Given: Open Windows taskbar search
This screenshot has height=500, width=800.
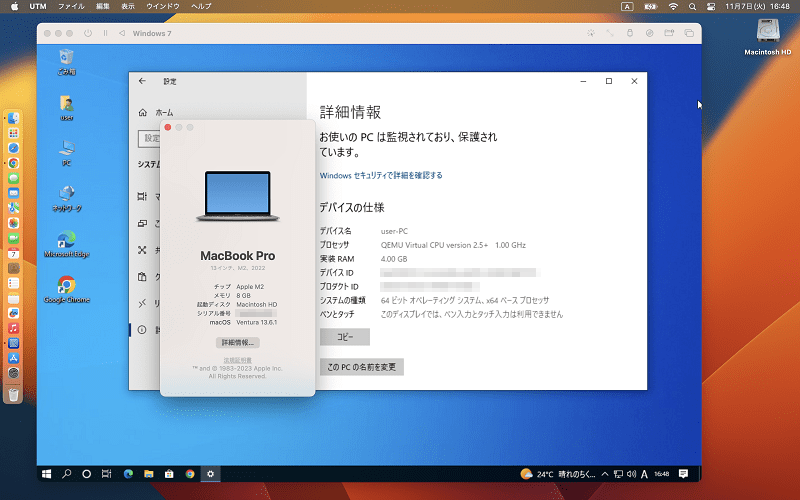Looking at the screenshot, I should [x=66, y=474].
